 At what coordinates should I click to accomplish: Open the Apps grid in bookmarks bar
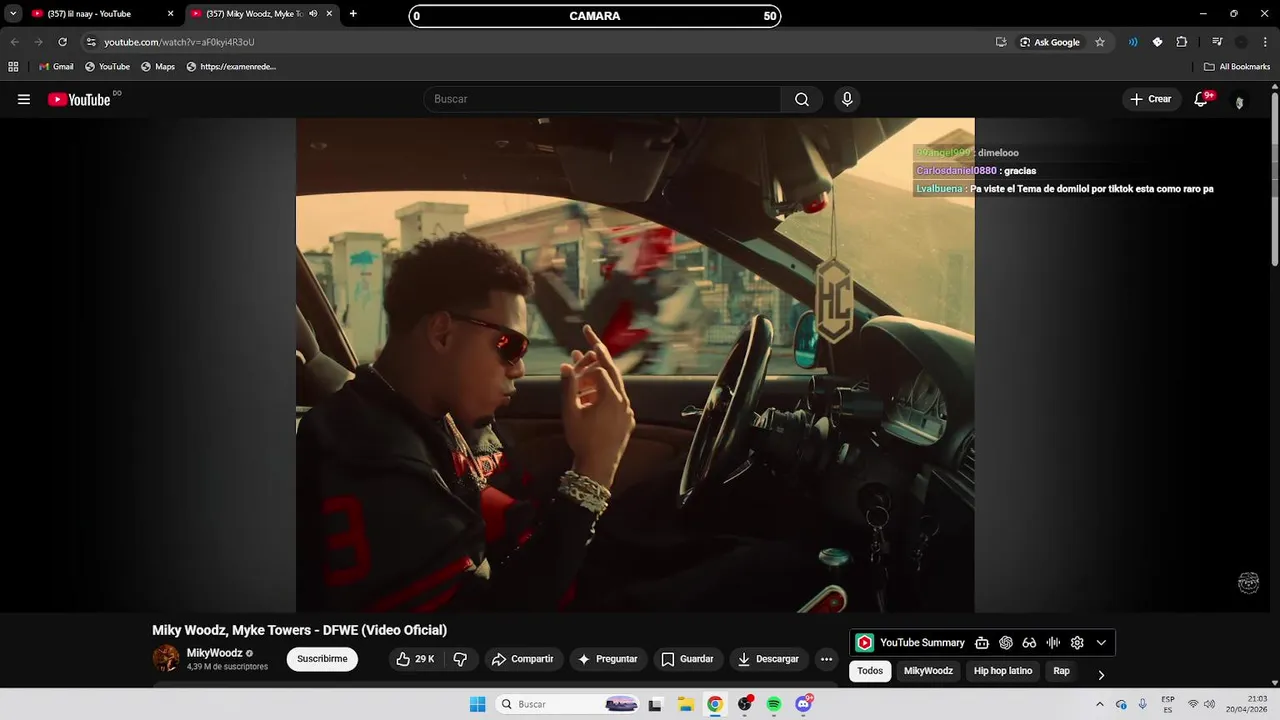13,67
